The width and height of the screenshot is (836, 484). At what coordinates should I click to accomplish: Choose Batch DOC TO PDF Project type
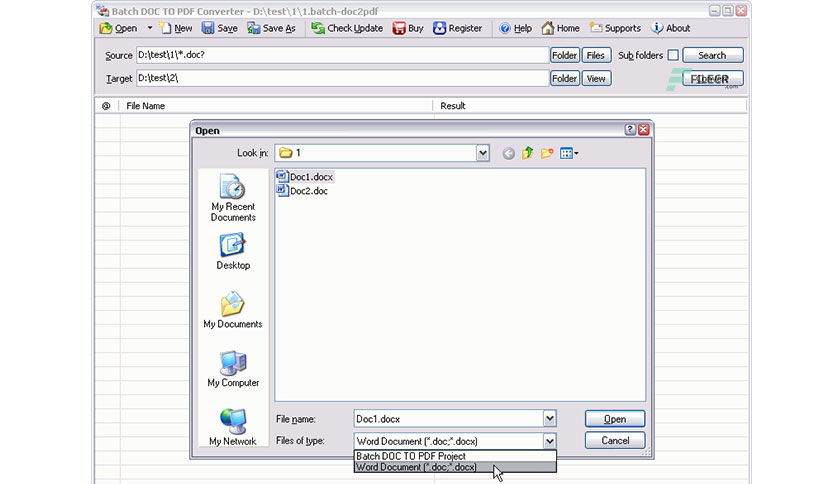point(455,456)
